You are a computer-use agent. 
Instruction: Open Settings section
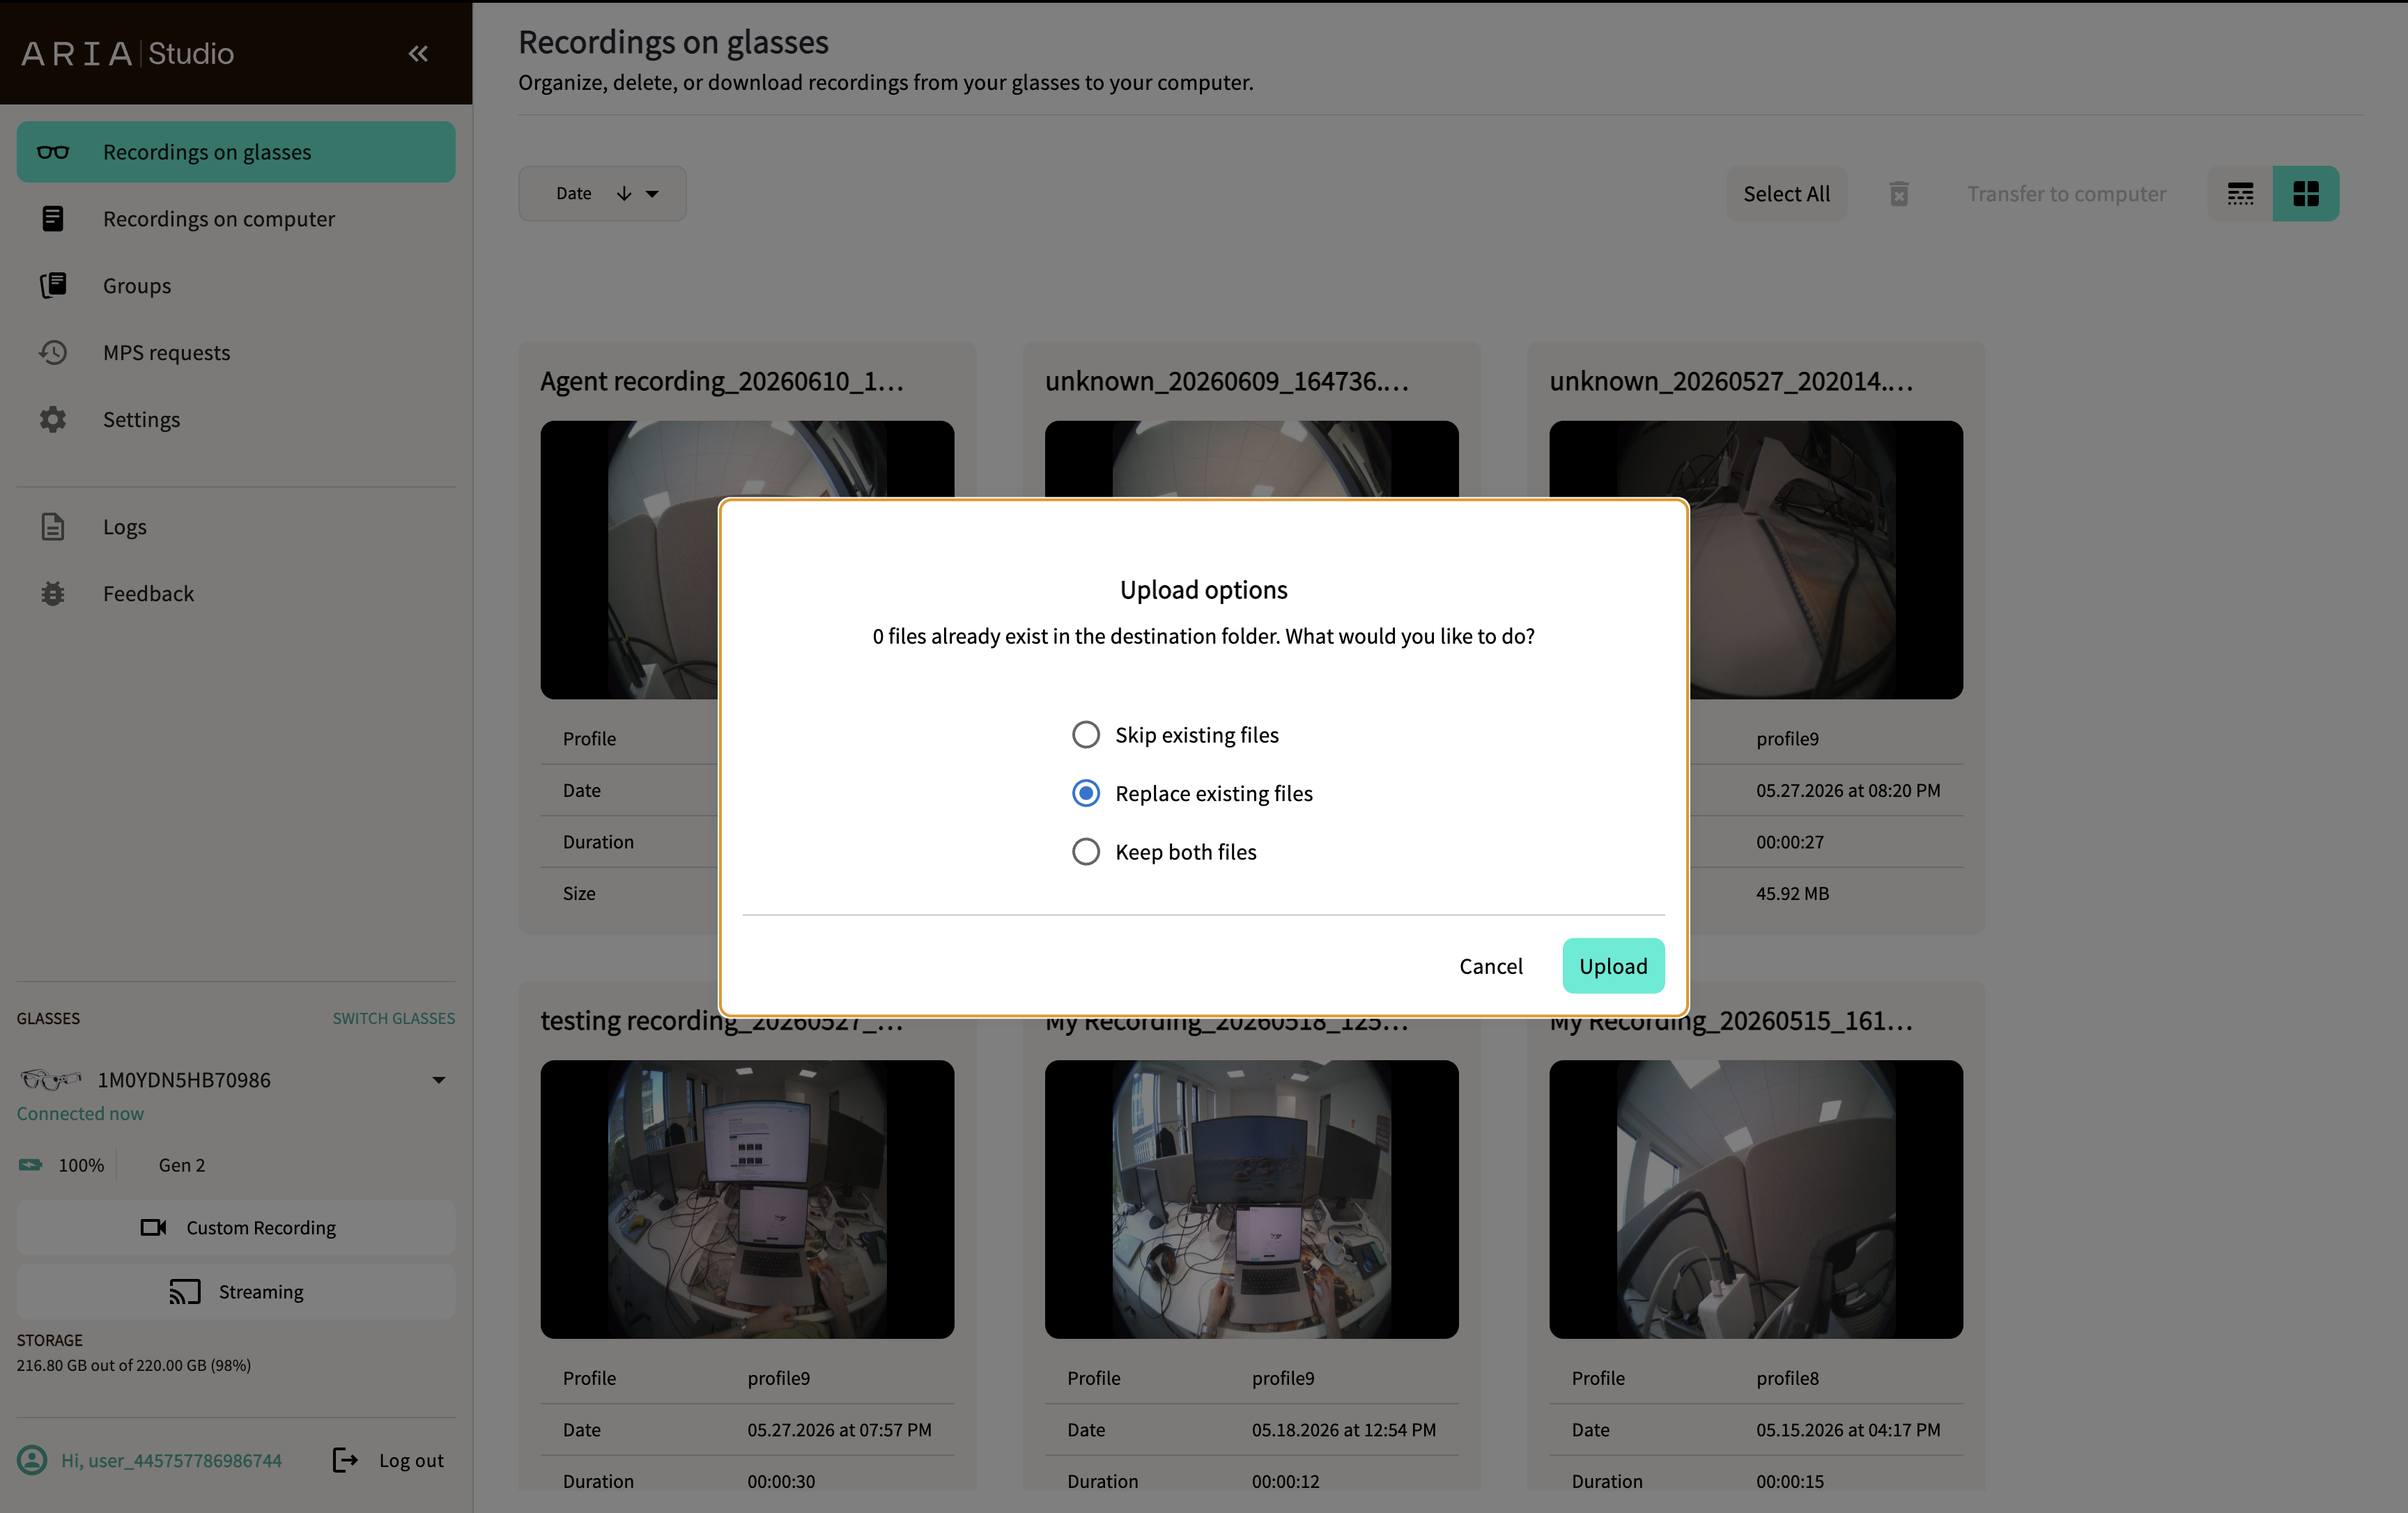[x=236, y=419]
